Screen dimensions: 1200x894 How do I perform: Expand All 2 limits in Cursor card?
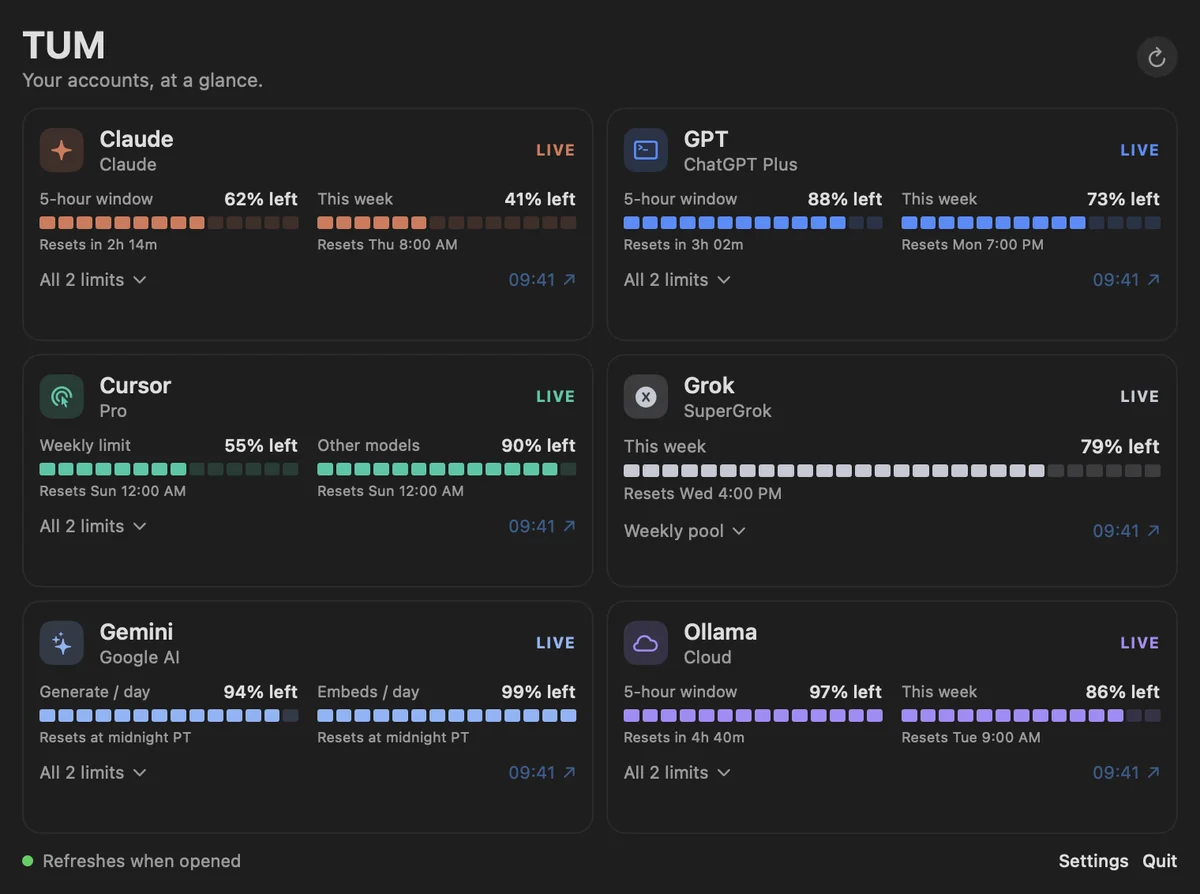tap(93, 526)
